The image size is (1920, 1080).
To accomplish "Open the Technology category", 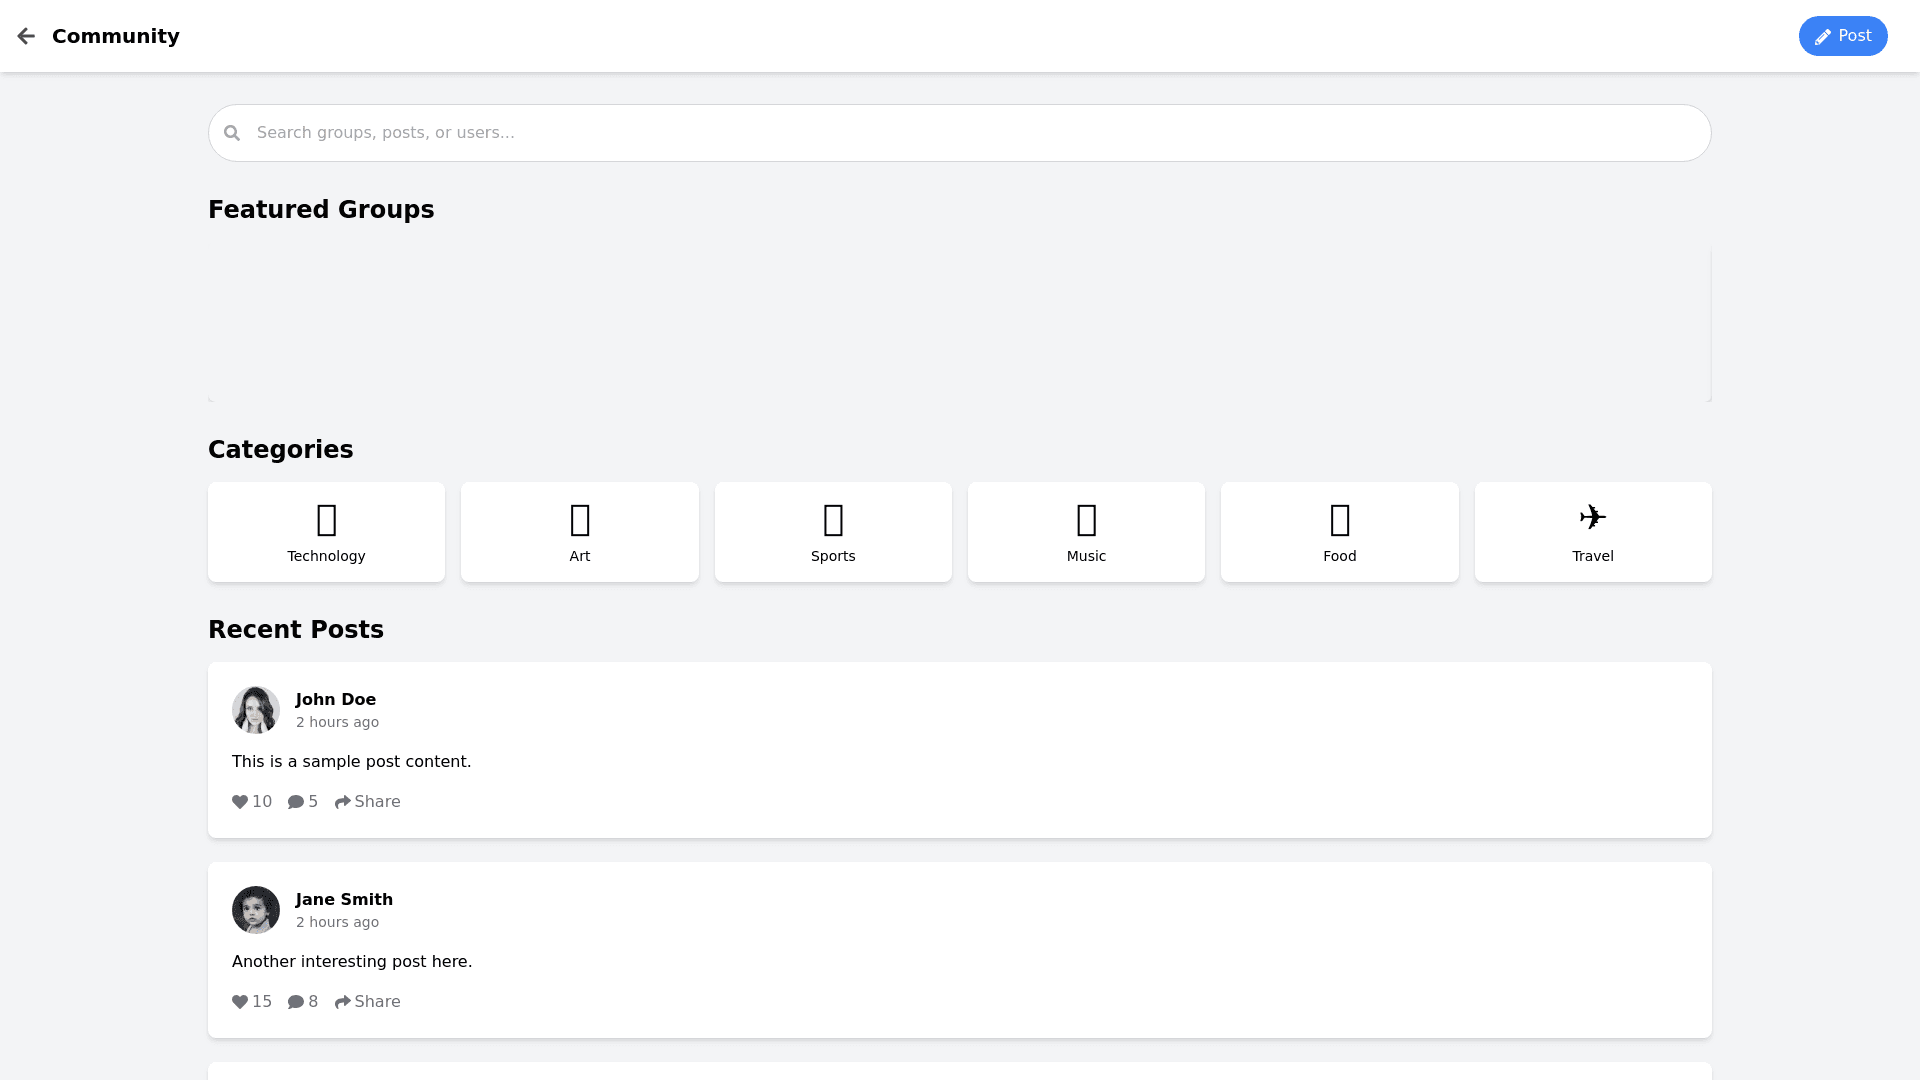I will [326, 532].
